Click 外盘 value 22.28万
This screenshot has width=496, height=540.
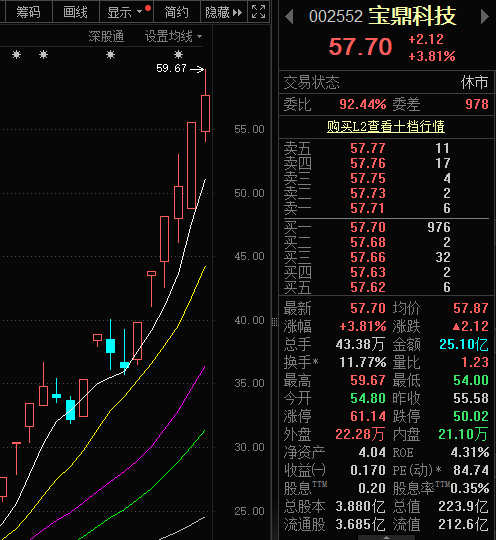tap(360, 434)
